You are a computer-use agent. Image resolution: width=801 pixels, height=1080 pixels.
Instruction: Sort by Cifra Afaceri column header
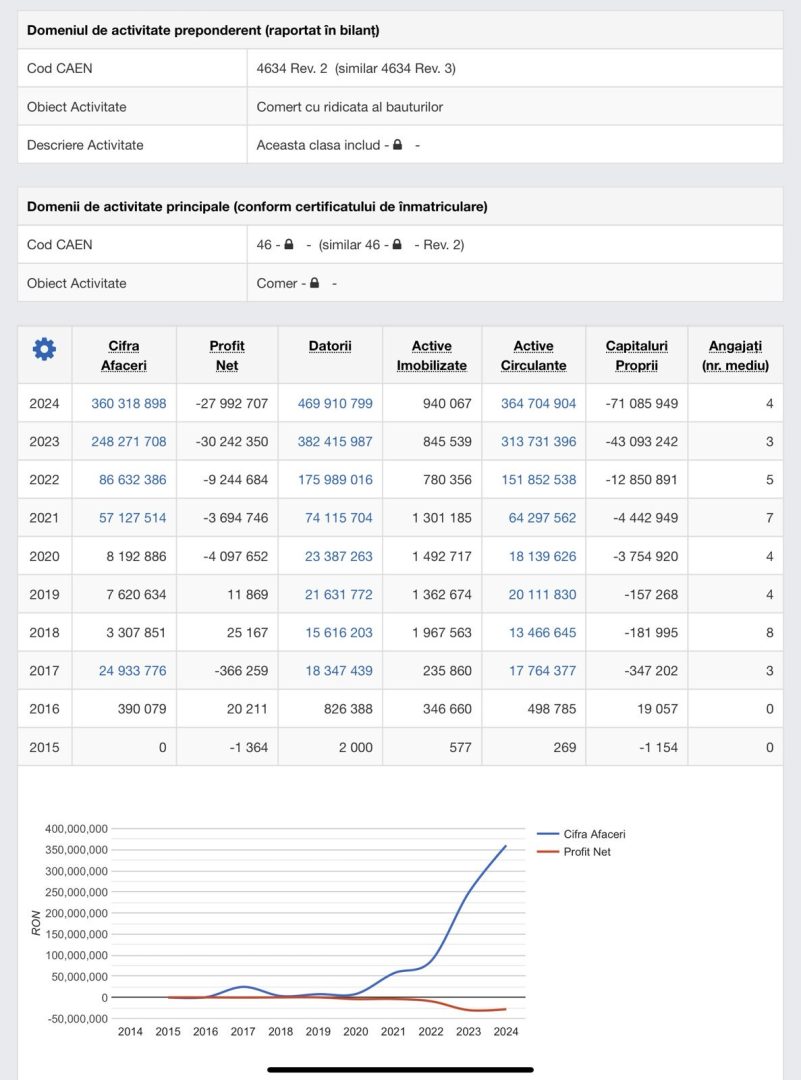pos(124,355)
